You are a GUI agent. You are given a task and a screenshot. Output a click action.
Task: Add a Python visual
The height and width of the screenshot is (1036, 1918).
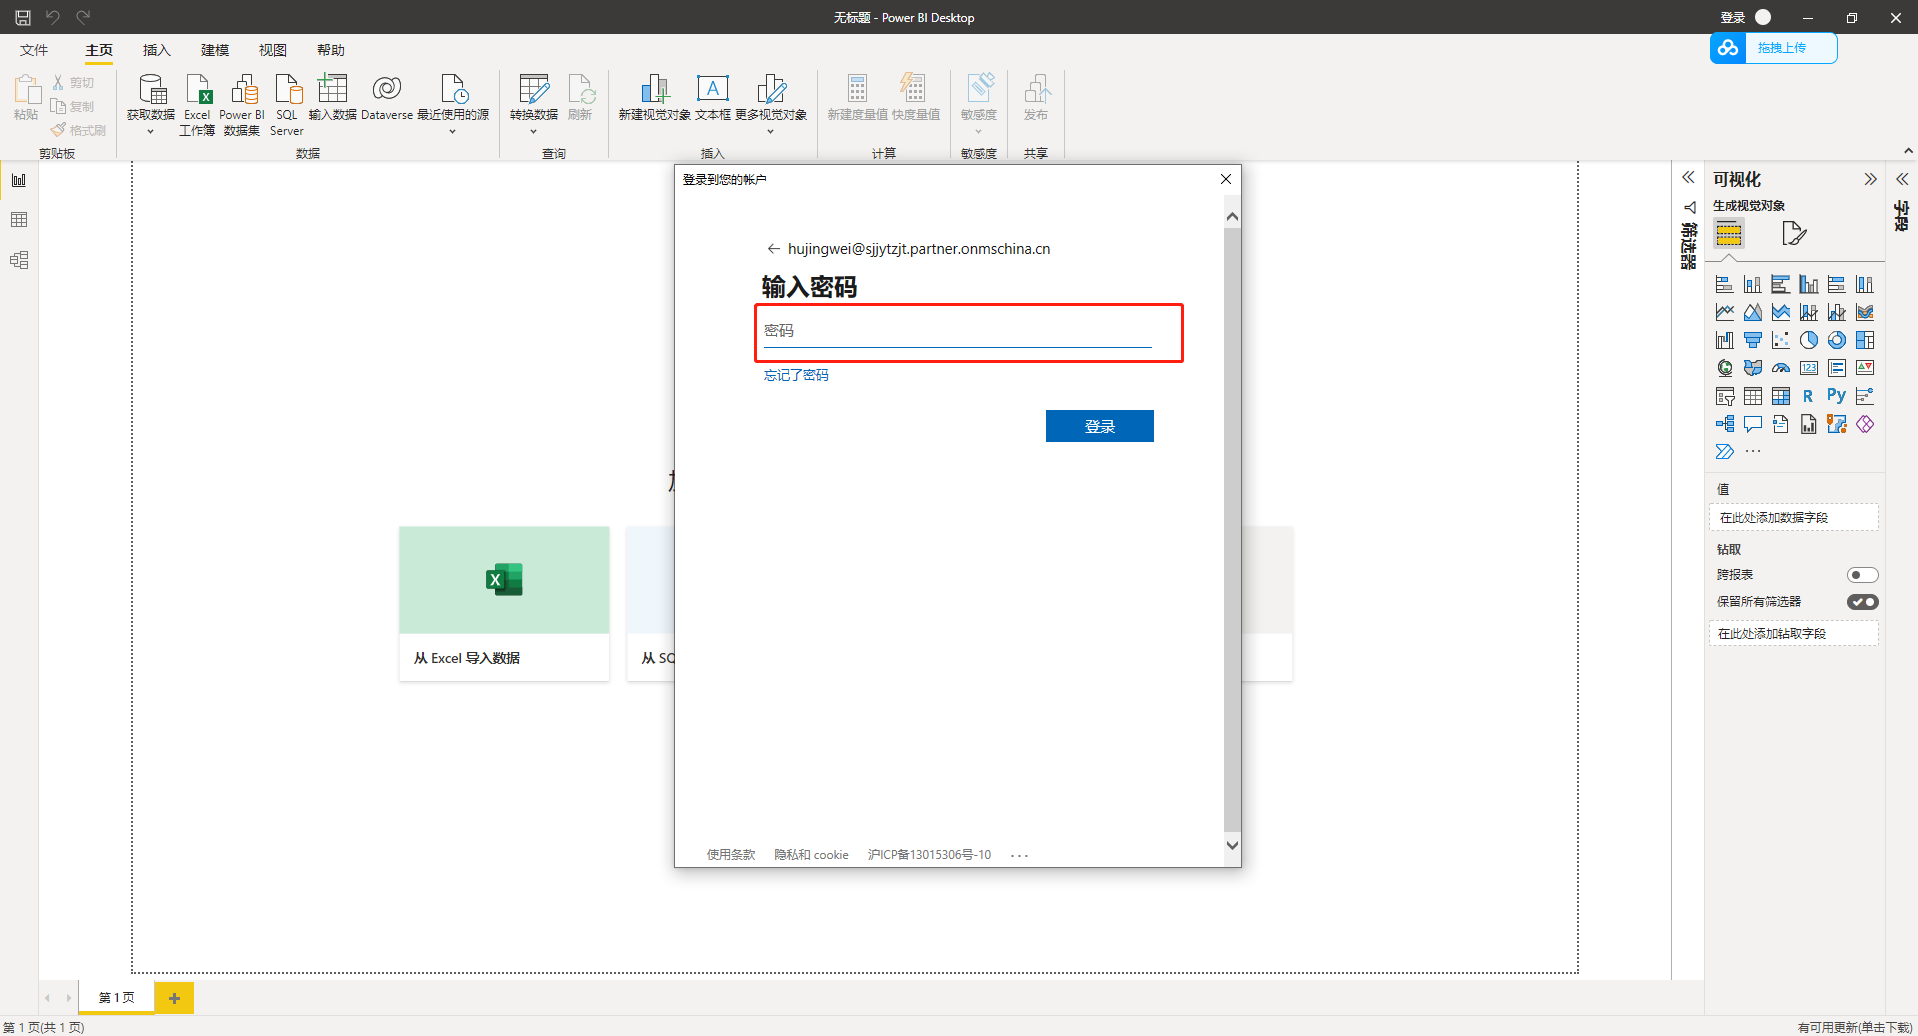point(1836,395)
